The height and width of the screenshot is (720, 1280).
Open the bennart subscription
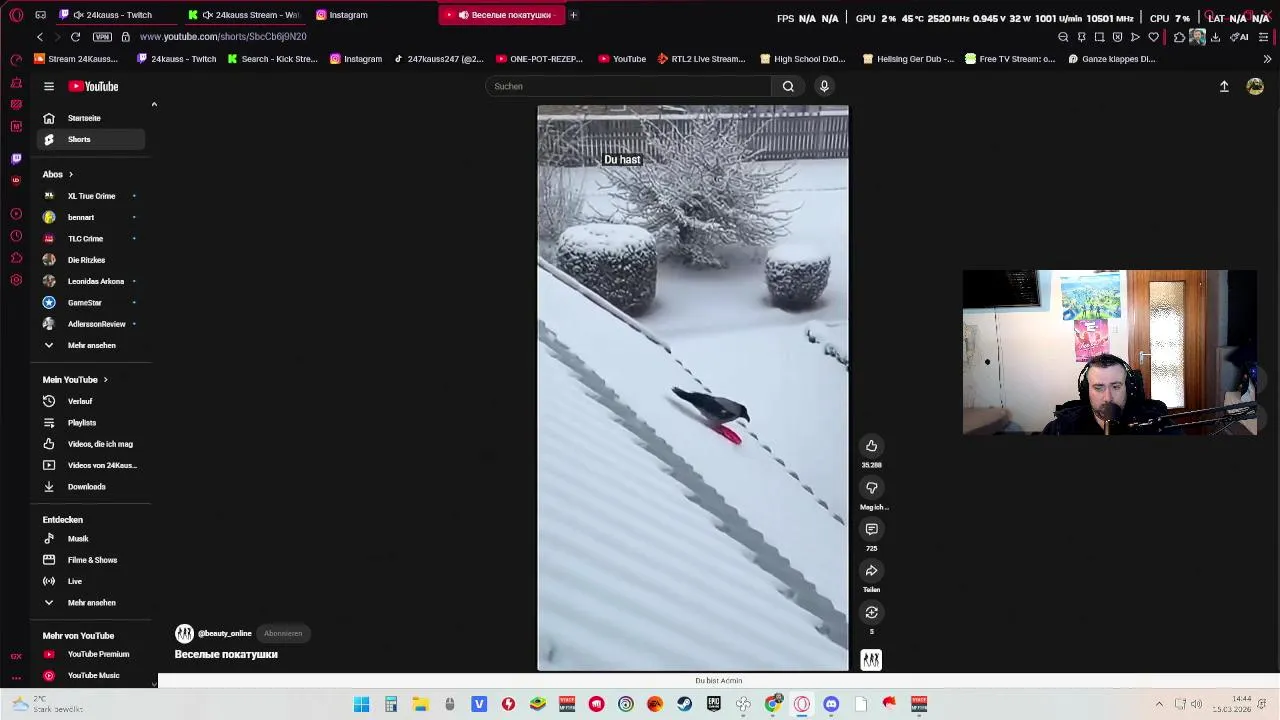click(91, 217)
